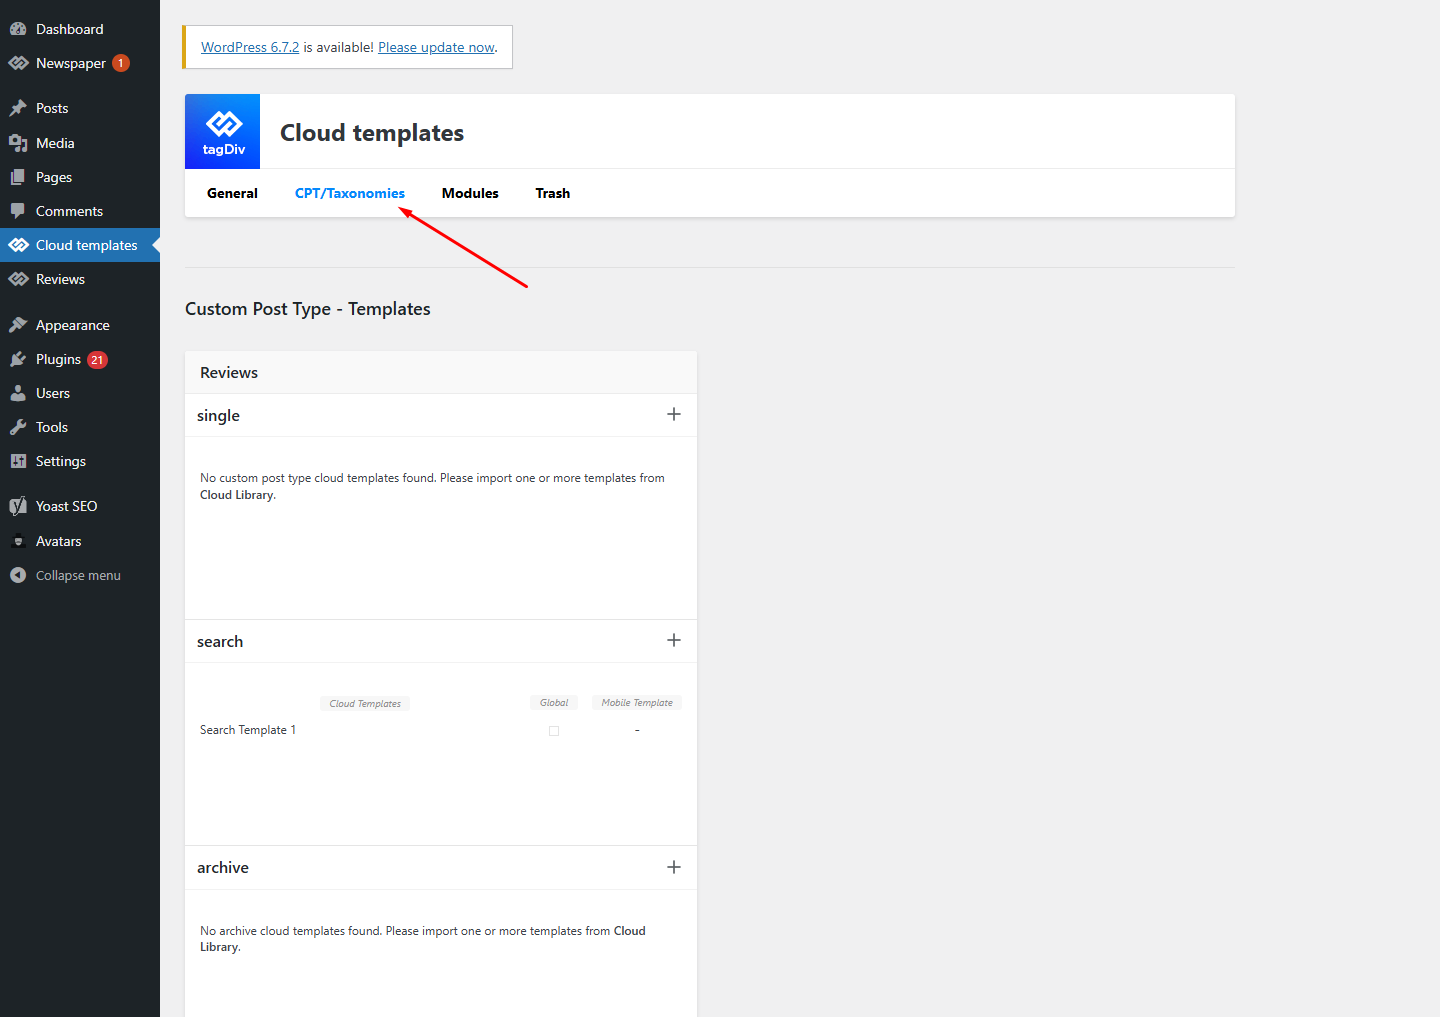Click the Reviews sidebar icon
This screenshot has width=1440, height=1017.
pyautogui.click(x=18, y=279)
